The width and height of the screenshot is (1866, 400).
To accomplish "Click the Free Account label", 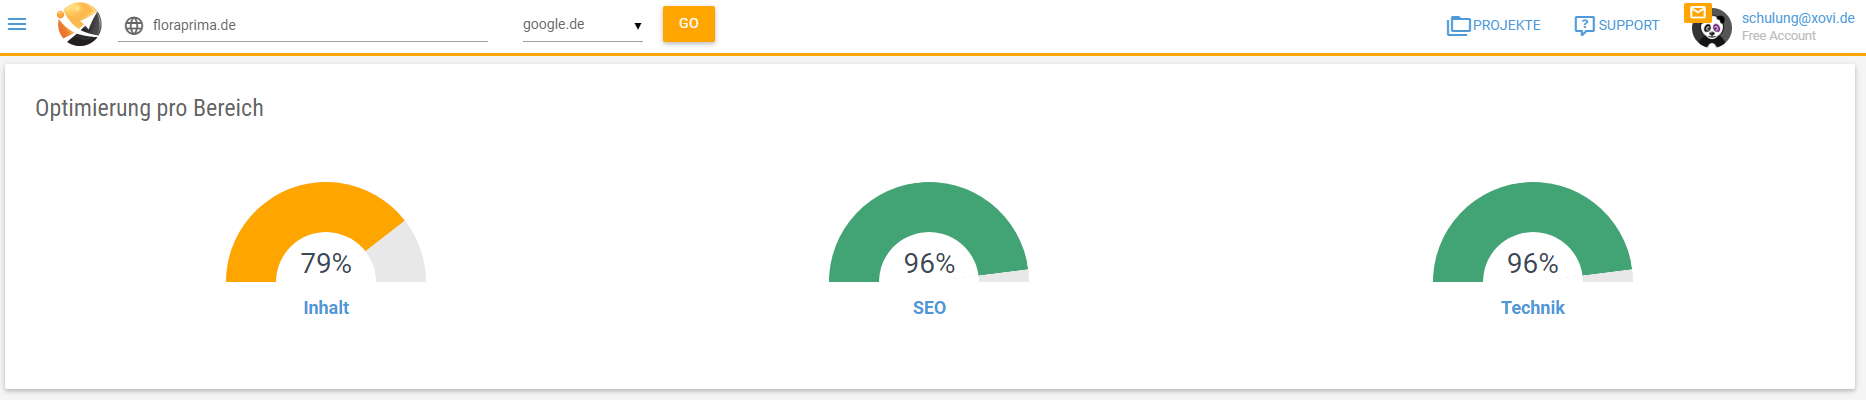I will click(1778, 36).
